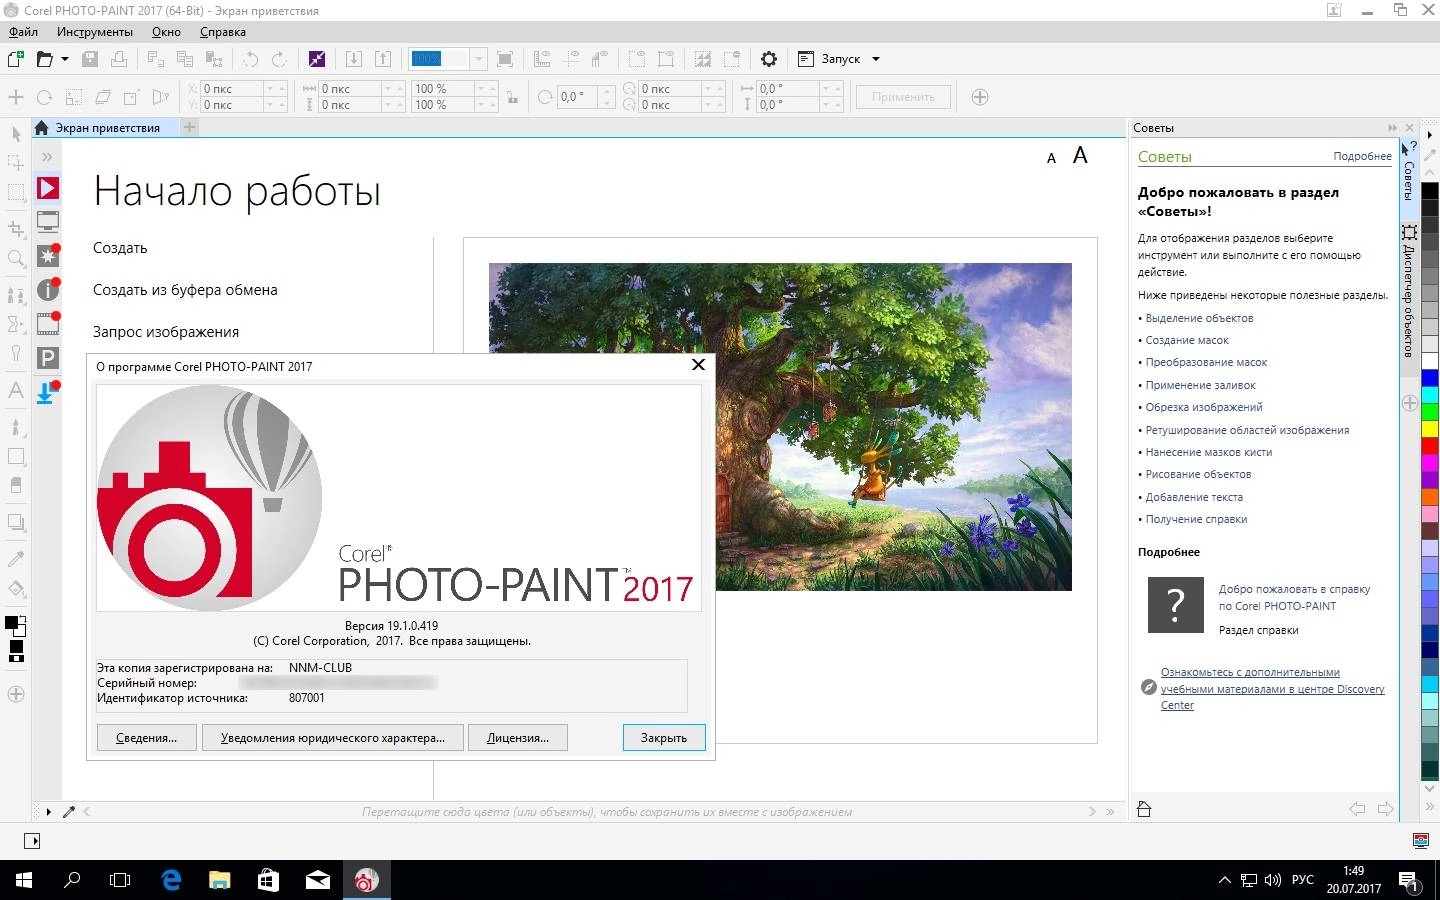Toggle guidelines display in toolbar
This screenshot has height=900, width=1440.
pos(599,59)
